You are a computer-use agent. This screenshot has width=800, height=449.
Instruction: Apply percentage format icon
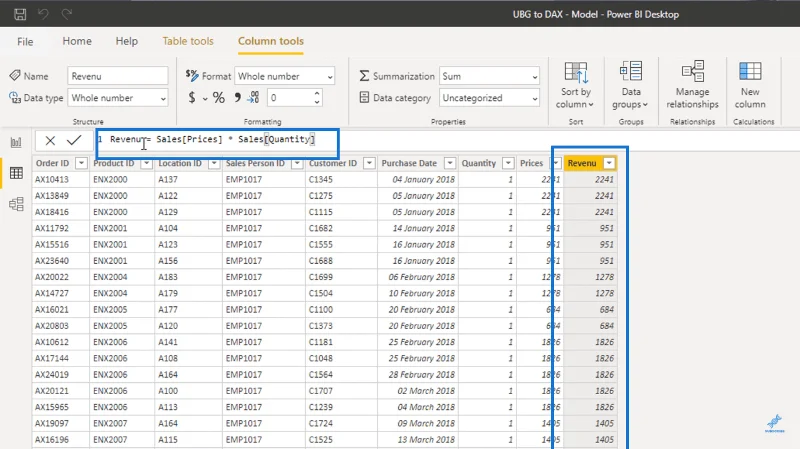[219, 97]
